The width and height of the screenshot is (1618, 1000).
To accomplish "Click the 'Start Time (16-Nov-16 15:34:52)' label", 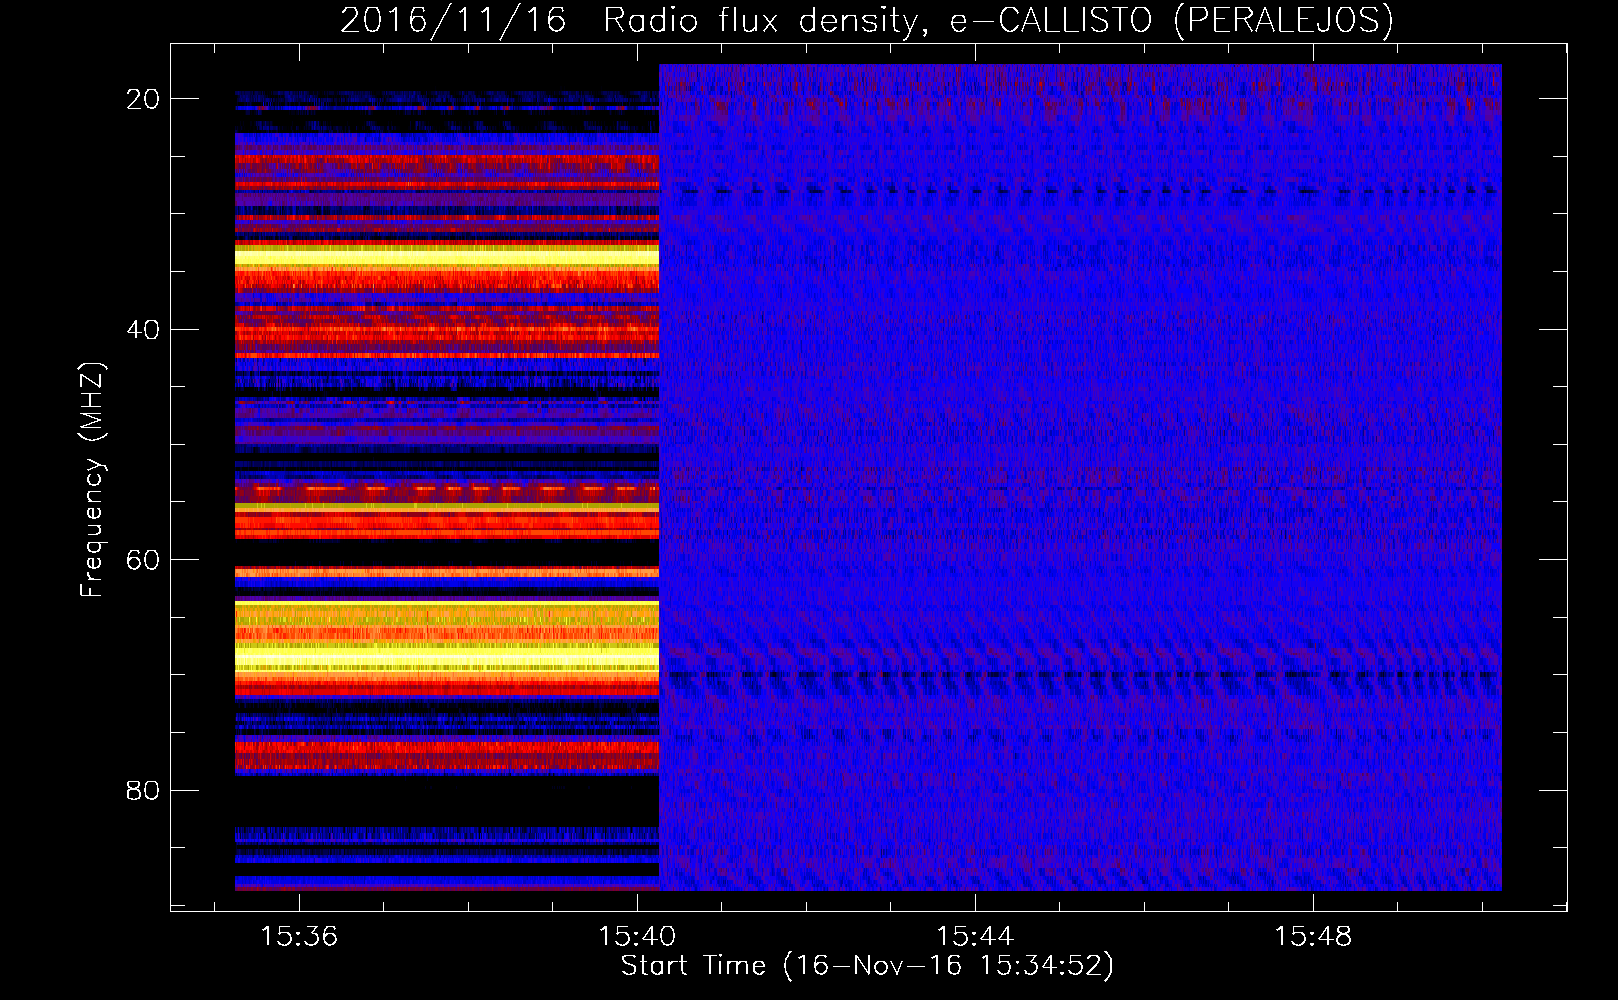I will 867,966.
